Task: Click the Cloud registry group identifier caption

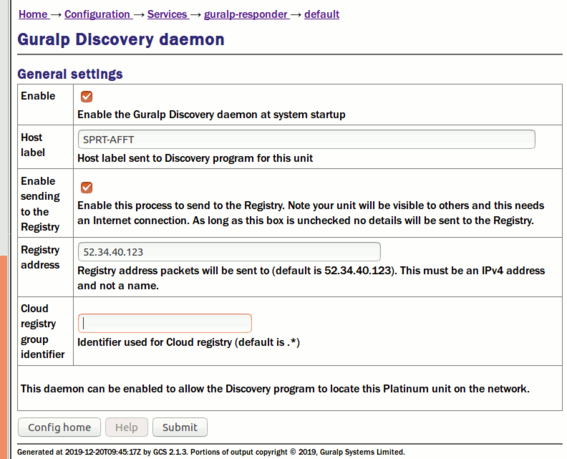Action: [x=42, y=331]
